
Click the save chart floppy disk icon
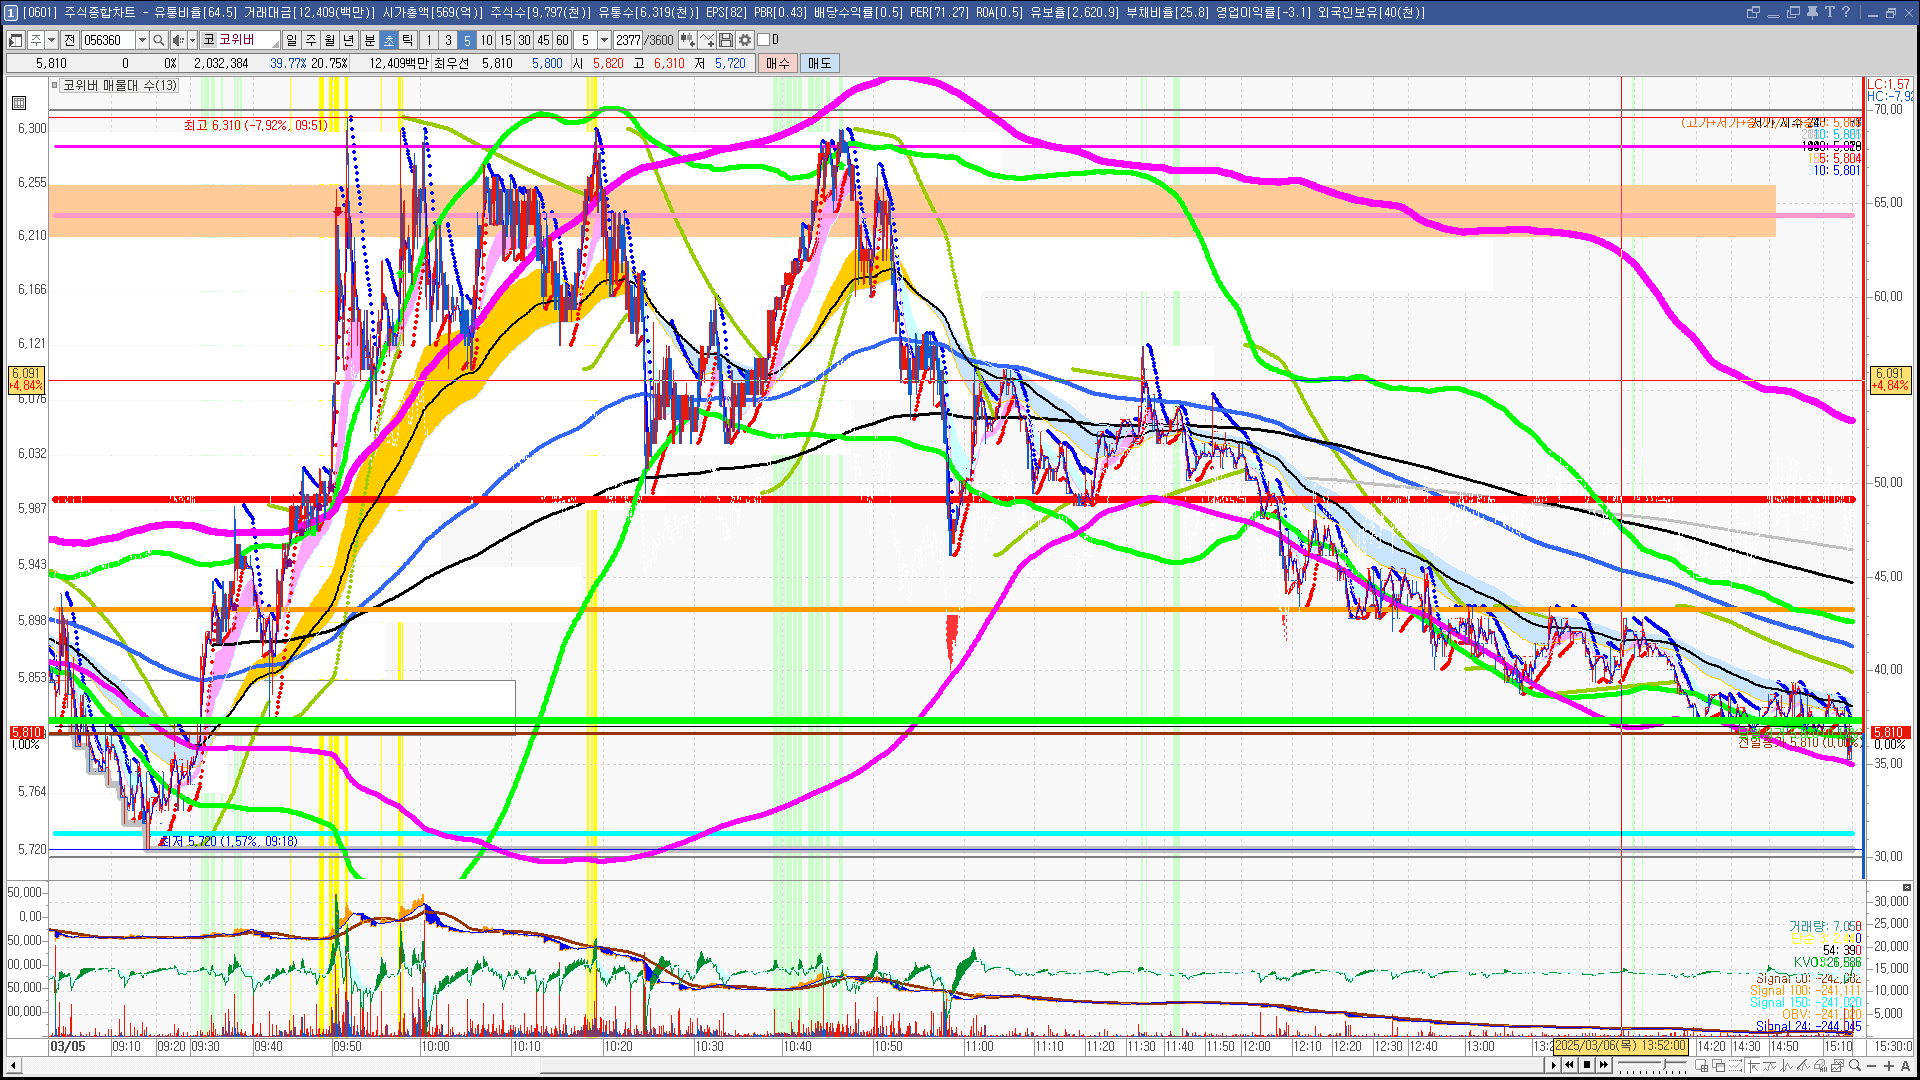(726, 40)
